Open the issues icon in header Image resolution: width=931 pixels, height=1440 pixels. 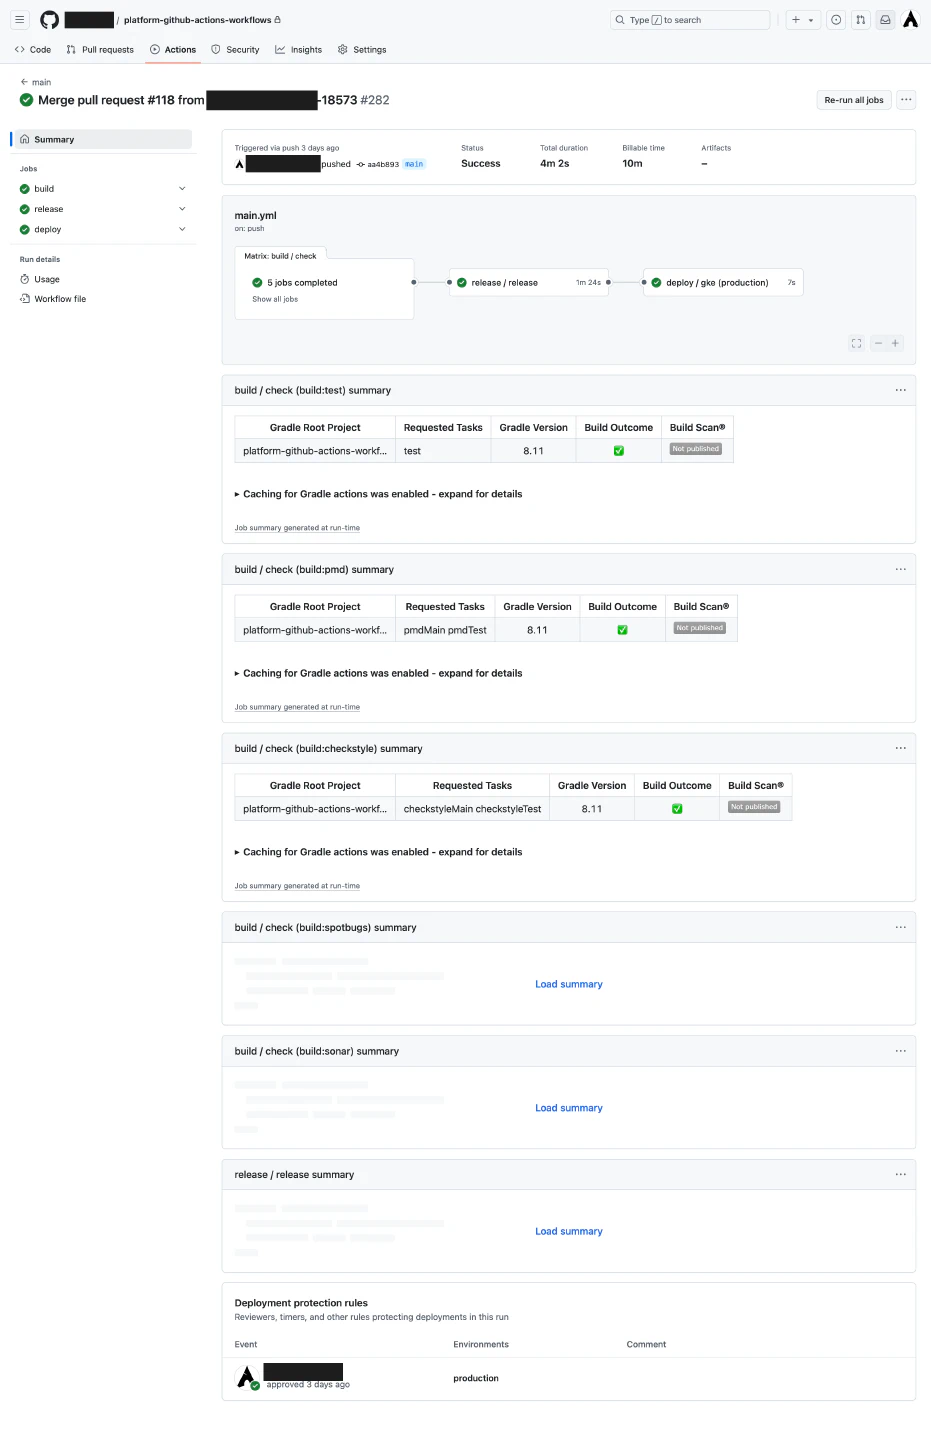(836, 20)
